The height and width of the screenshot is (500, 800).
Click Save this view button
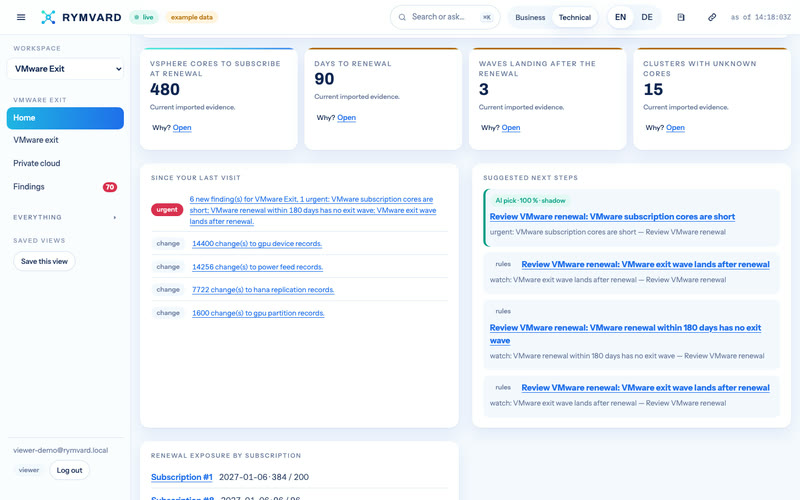[44, 261]
